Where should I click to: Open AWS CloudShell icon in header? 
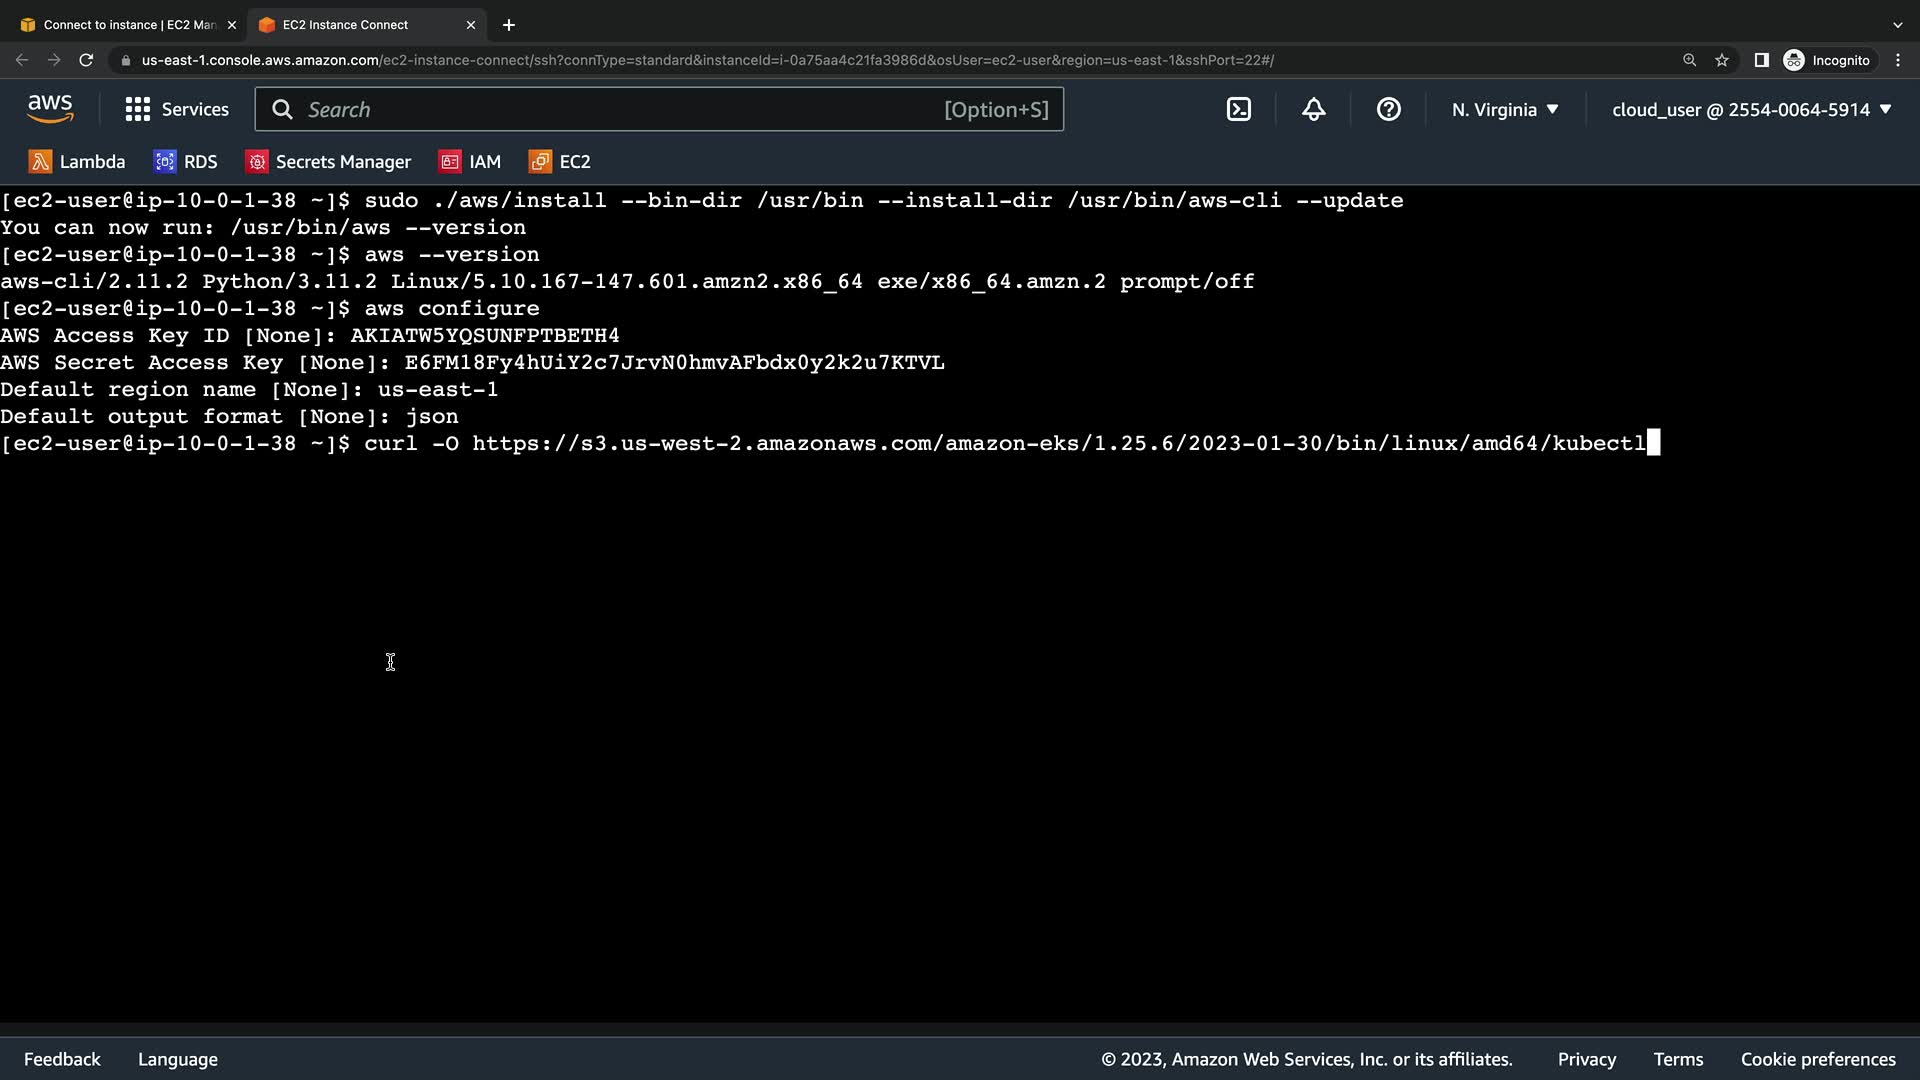click(1238, 110)
